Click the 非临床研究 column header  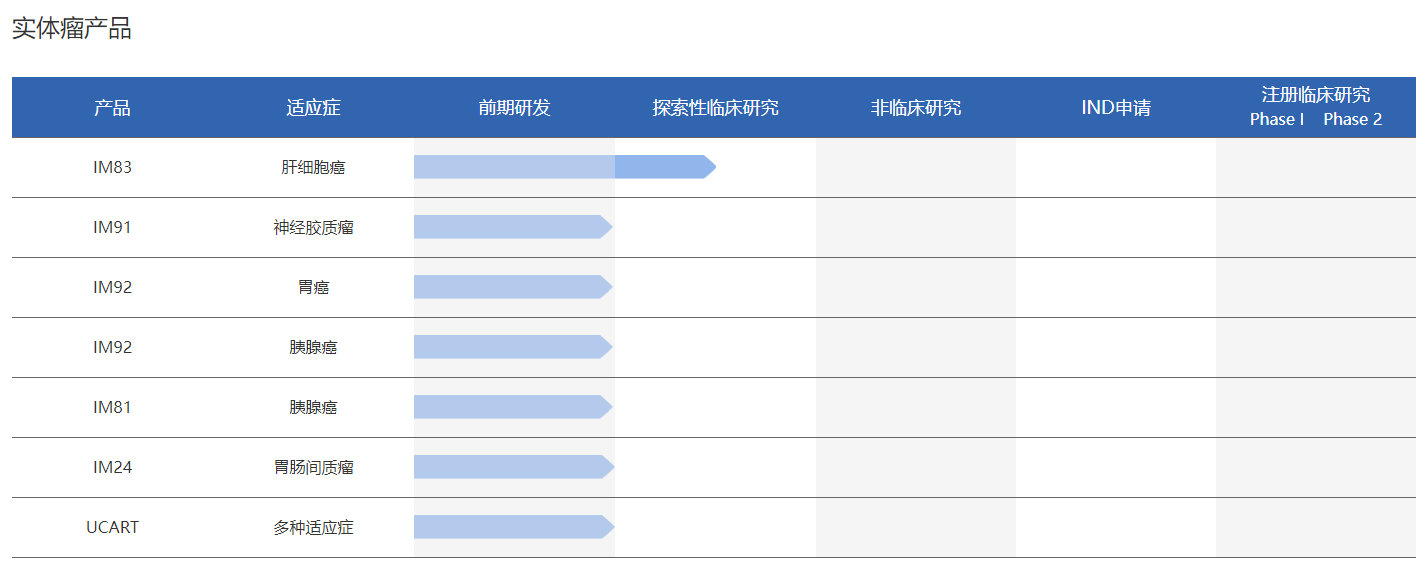tap(915, 108)
